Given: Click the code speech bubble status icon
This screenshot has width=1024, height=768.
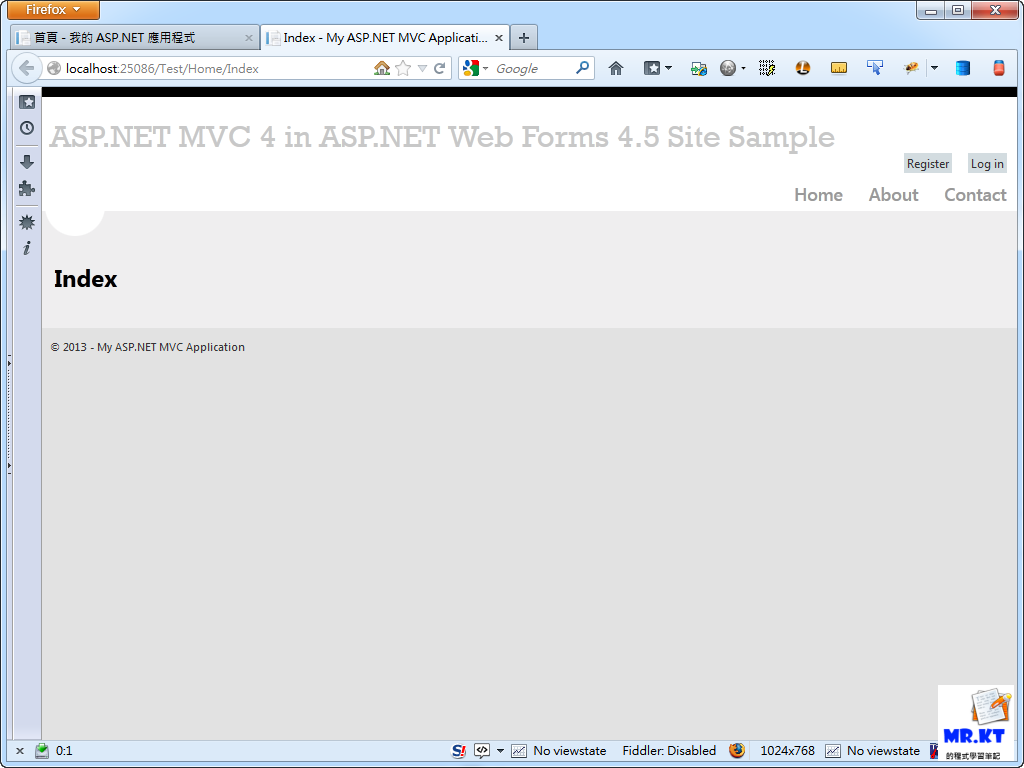Looking at the screenshot, I should pos(482,751).
